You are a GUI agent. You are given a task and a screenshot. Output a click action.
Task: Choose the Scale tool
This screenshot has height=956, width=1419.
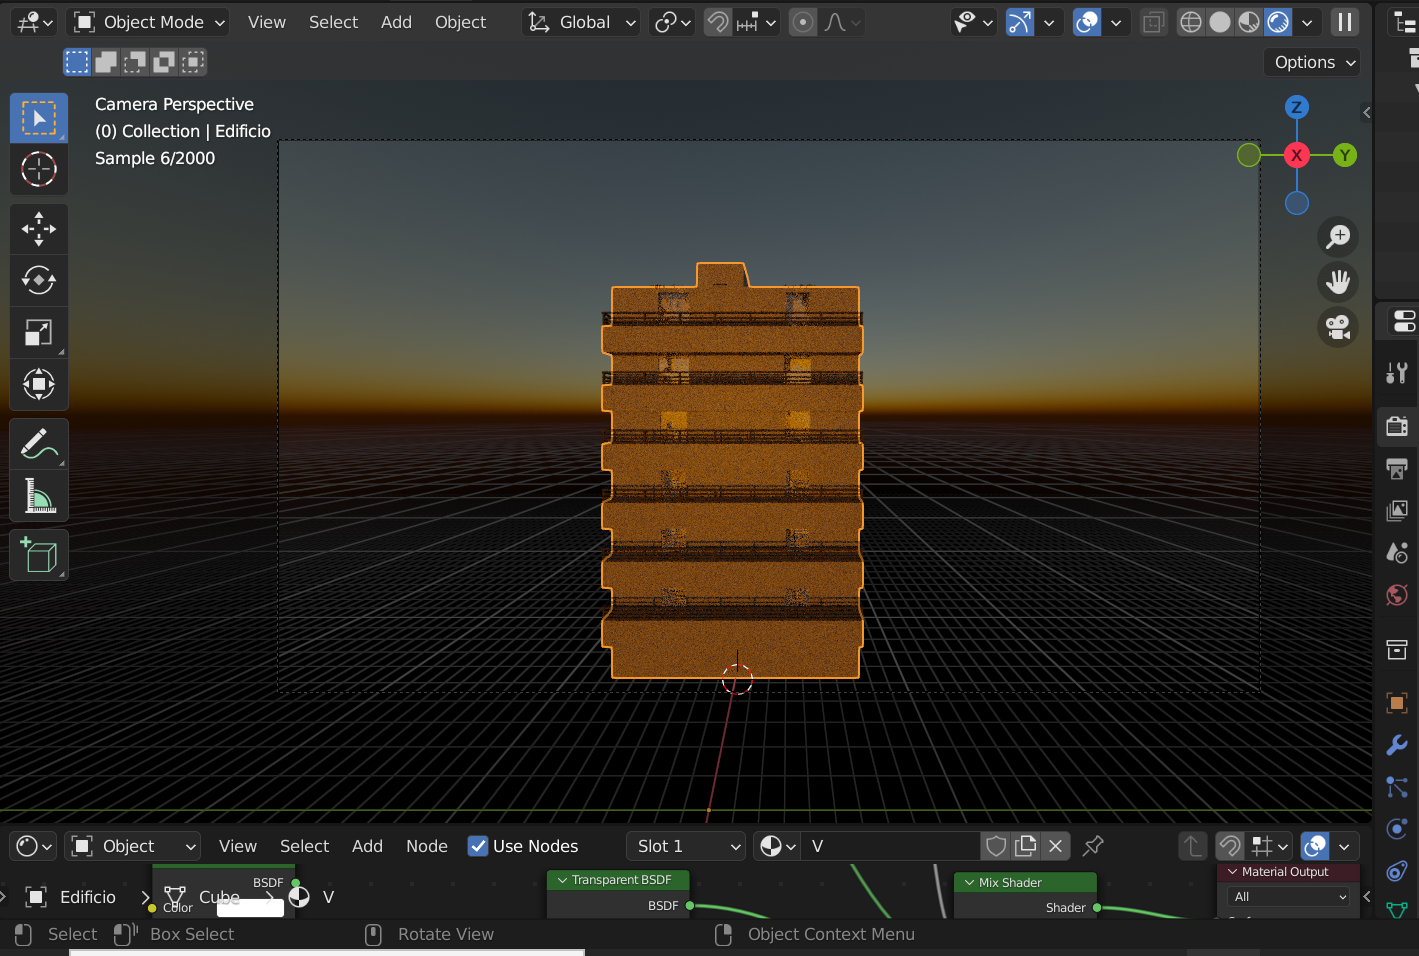click(39, 333)
